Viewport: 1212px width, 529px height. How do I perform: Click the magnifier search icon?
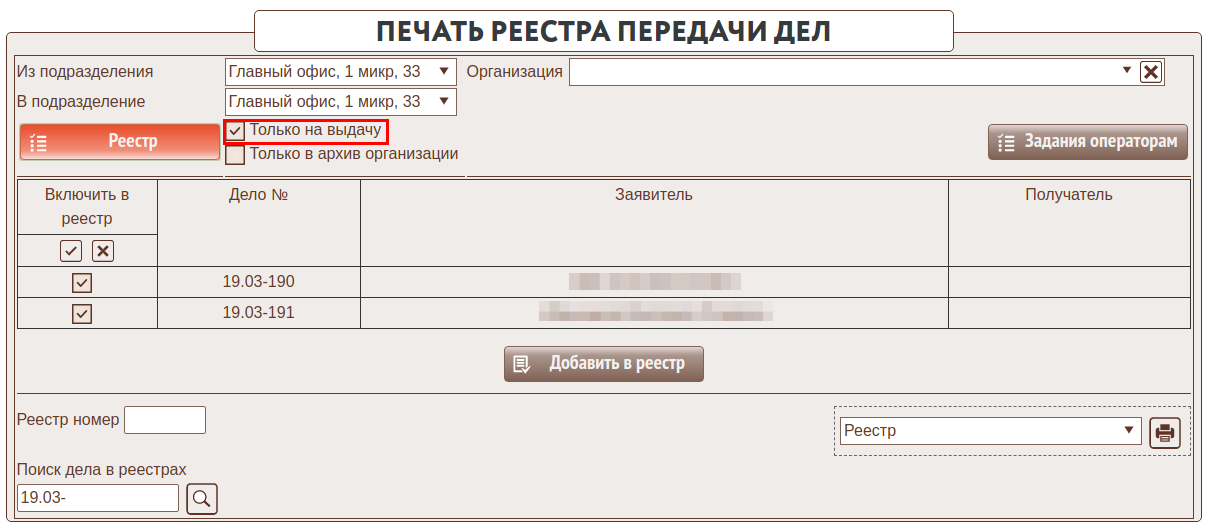click(202, 498)
